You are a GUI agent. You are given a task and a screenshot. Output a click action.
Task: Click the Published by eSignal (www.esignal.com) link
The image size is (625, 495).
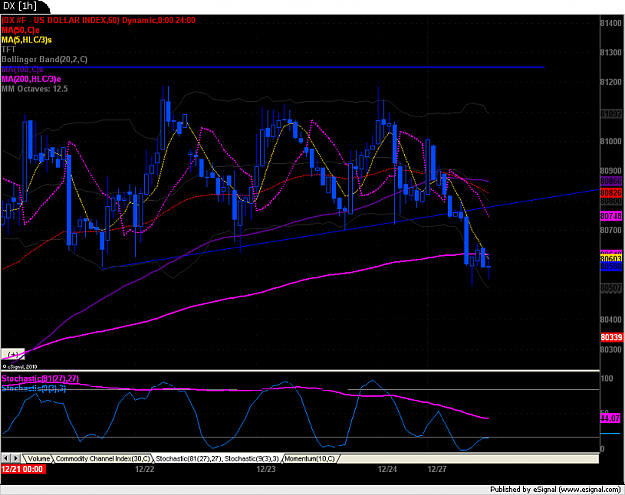pyautogui.click(x=555, y=489)
